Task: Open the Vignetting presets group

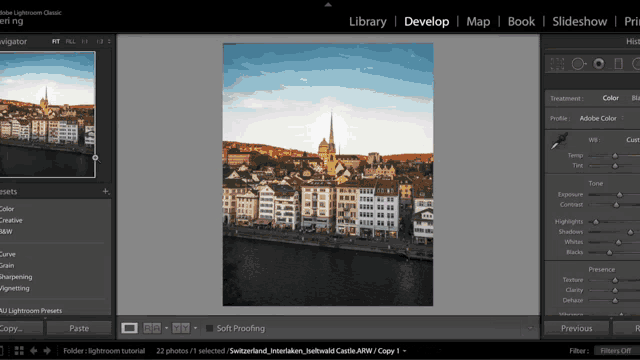Action: [x=15, y=289]
